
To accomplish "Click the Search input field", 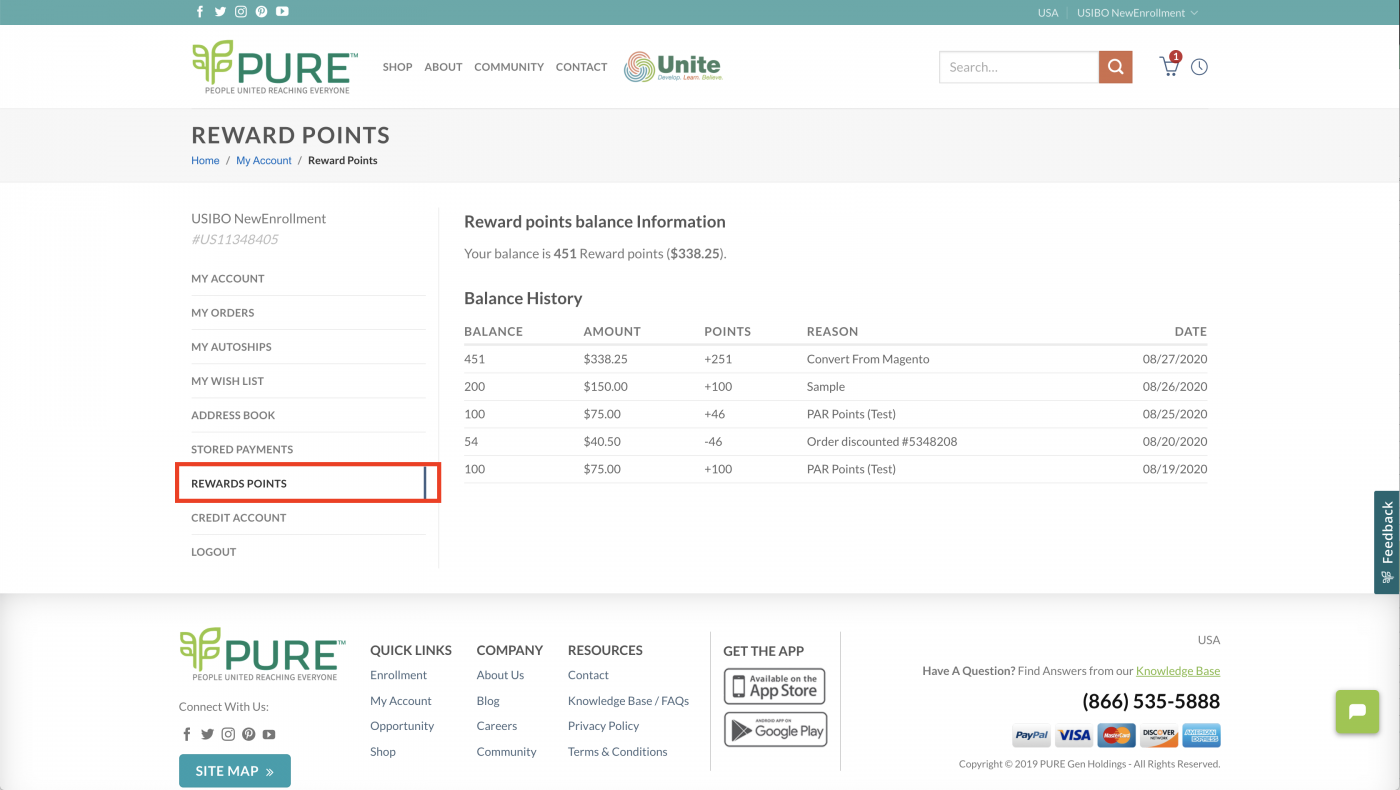I will click(1019, 67).
